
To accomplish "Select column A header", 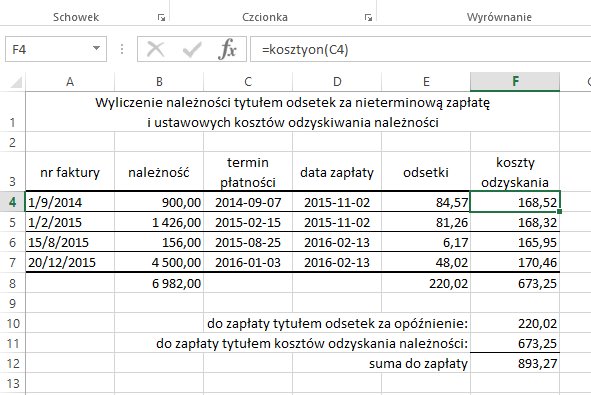I will 70,82.
